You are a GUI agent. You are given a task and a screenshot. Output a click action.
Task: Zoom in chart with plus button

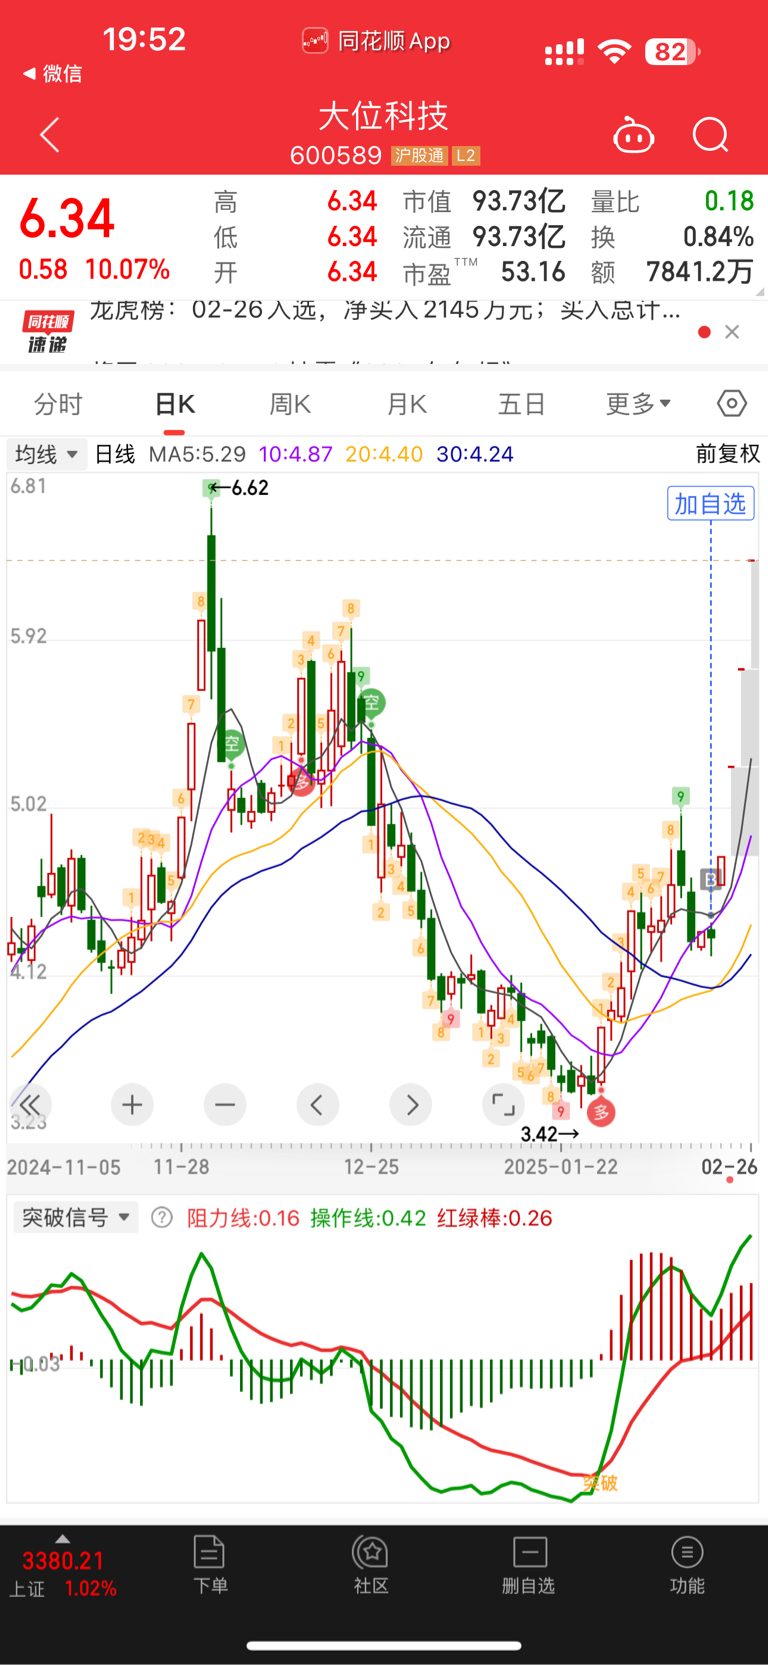point(132,1105)
